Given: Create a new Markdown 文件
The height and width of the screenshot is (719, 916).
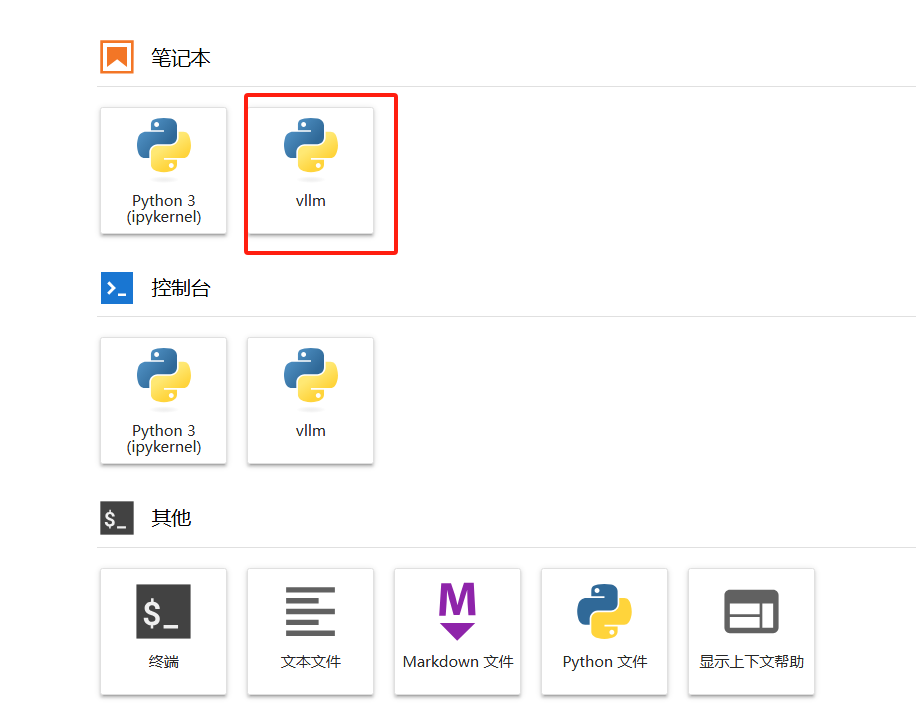Looking at the screenshot, I should [457, 631].
